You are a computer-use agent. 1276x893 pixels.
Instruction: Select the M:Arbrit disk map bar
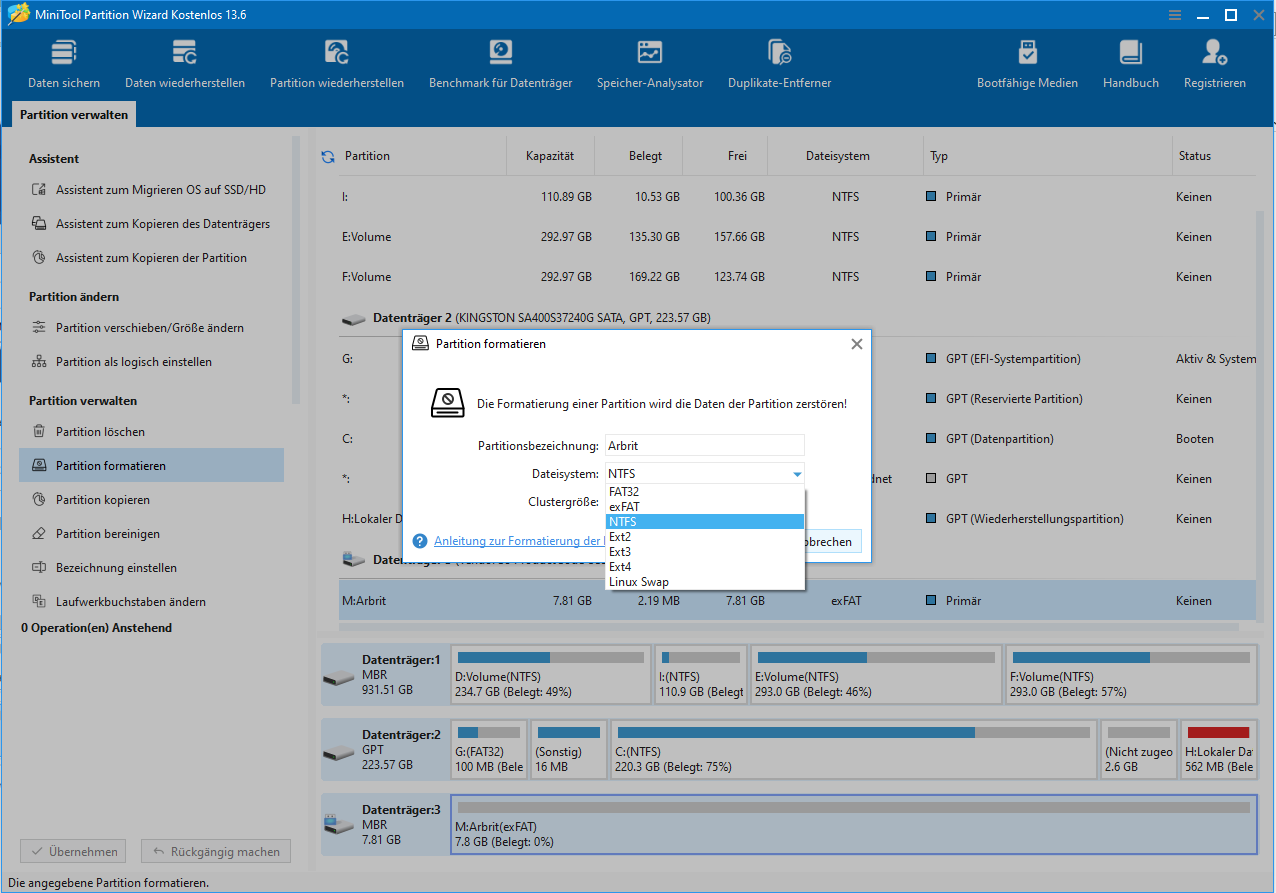click(x=854, y=825)
